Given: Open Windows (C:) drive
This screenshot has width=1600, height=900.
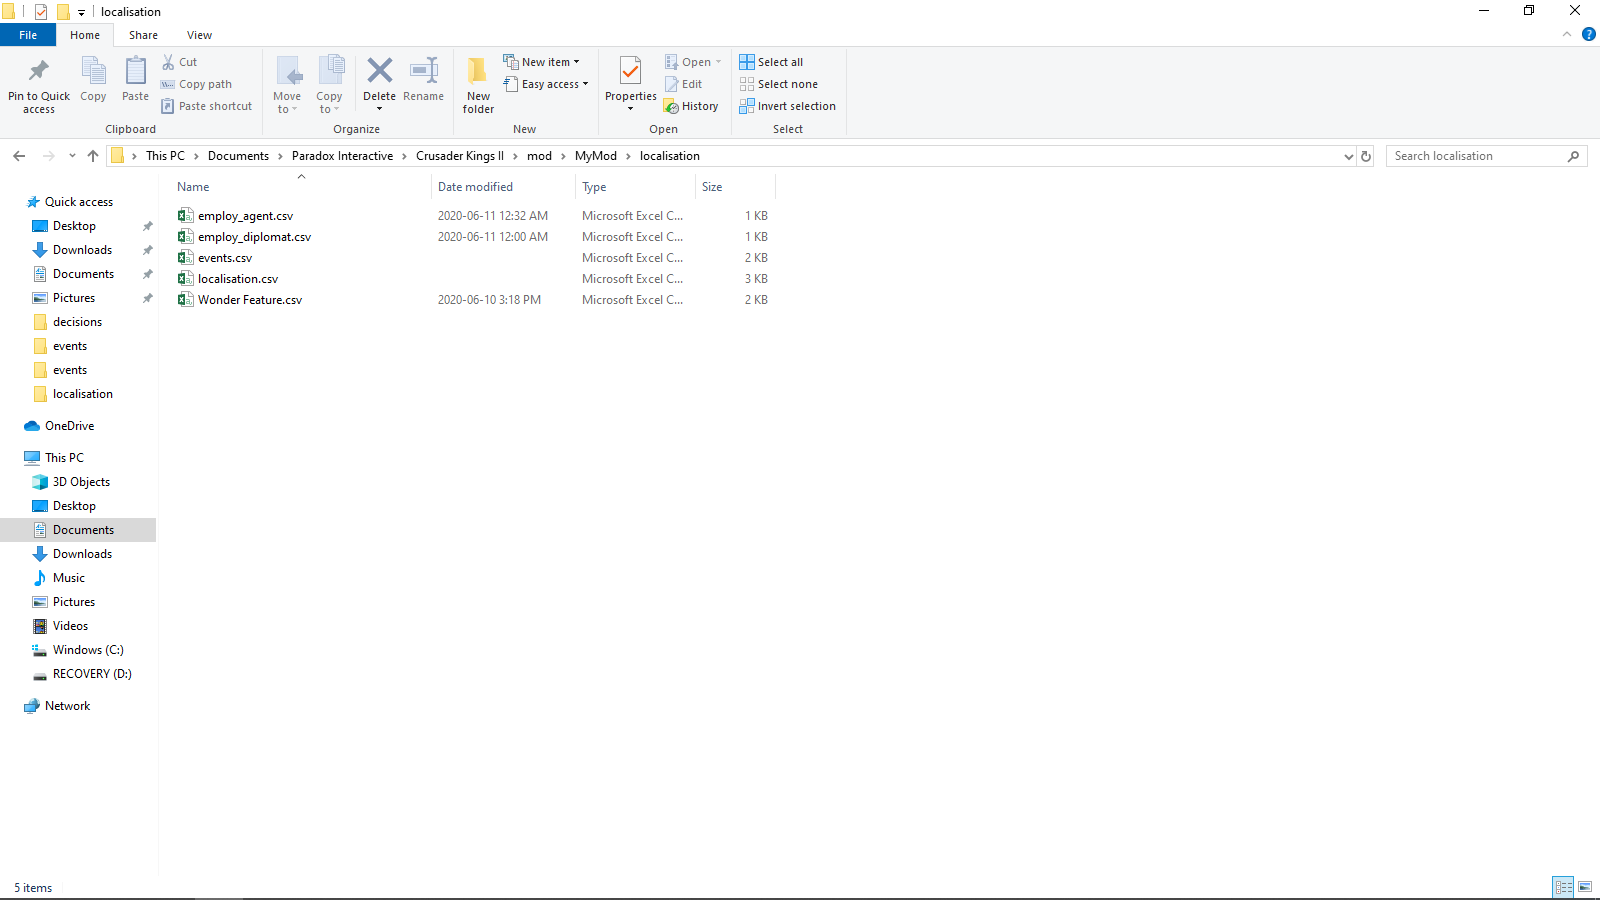Looking at the screenshot, I should [88, 650].
